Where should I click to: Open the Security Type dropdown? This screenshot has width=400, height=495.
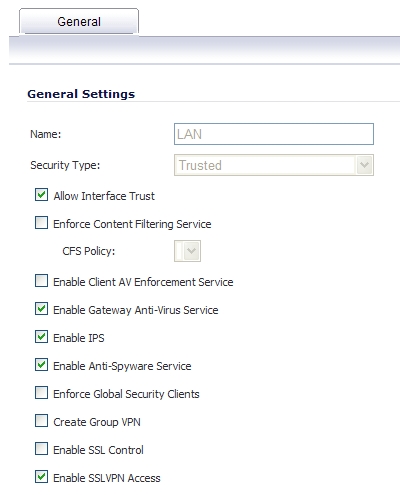[x=274, y=165]
